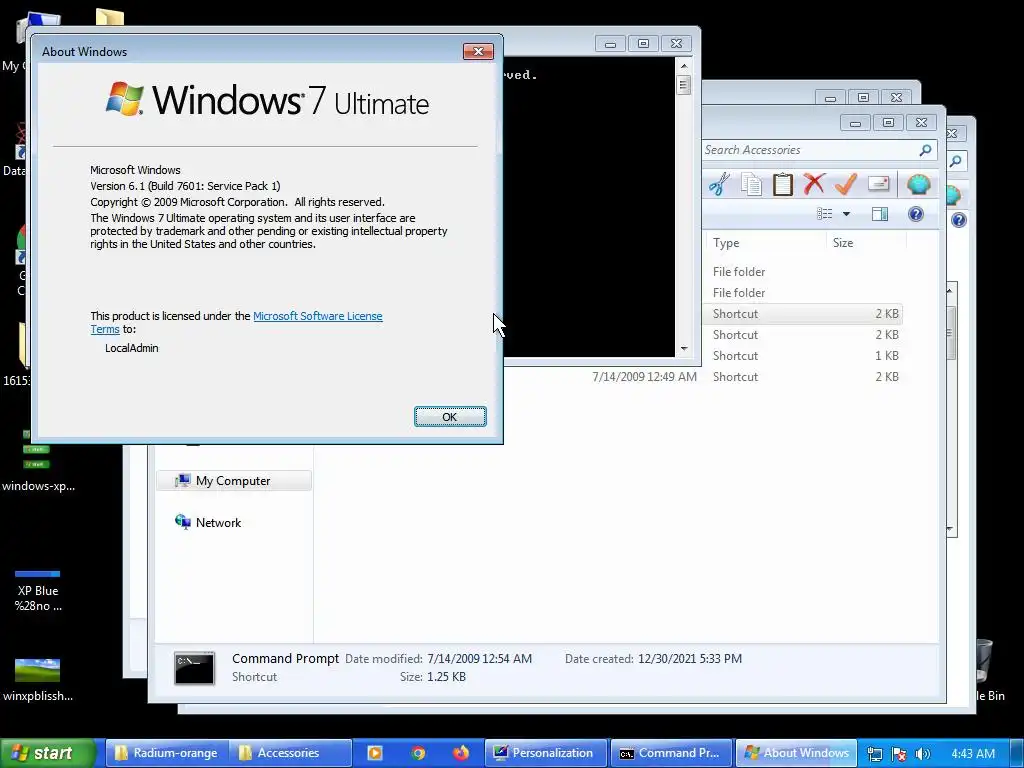Select the XP Blue desktop icon
The width and height of the screenshot is (1024, 768).
(38, 590)
